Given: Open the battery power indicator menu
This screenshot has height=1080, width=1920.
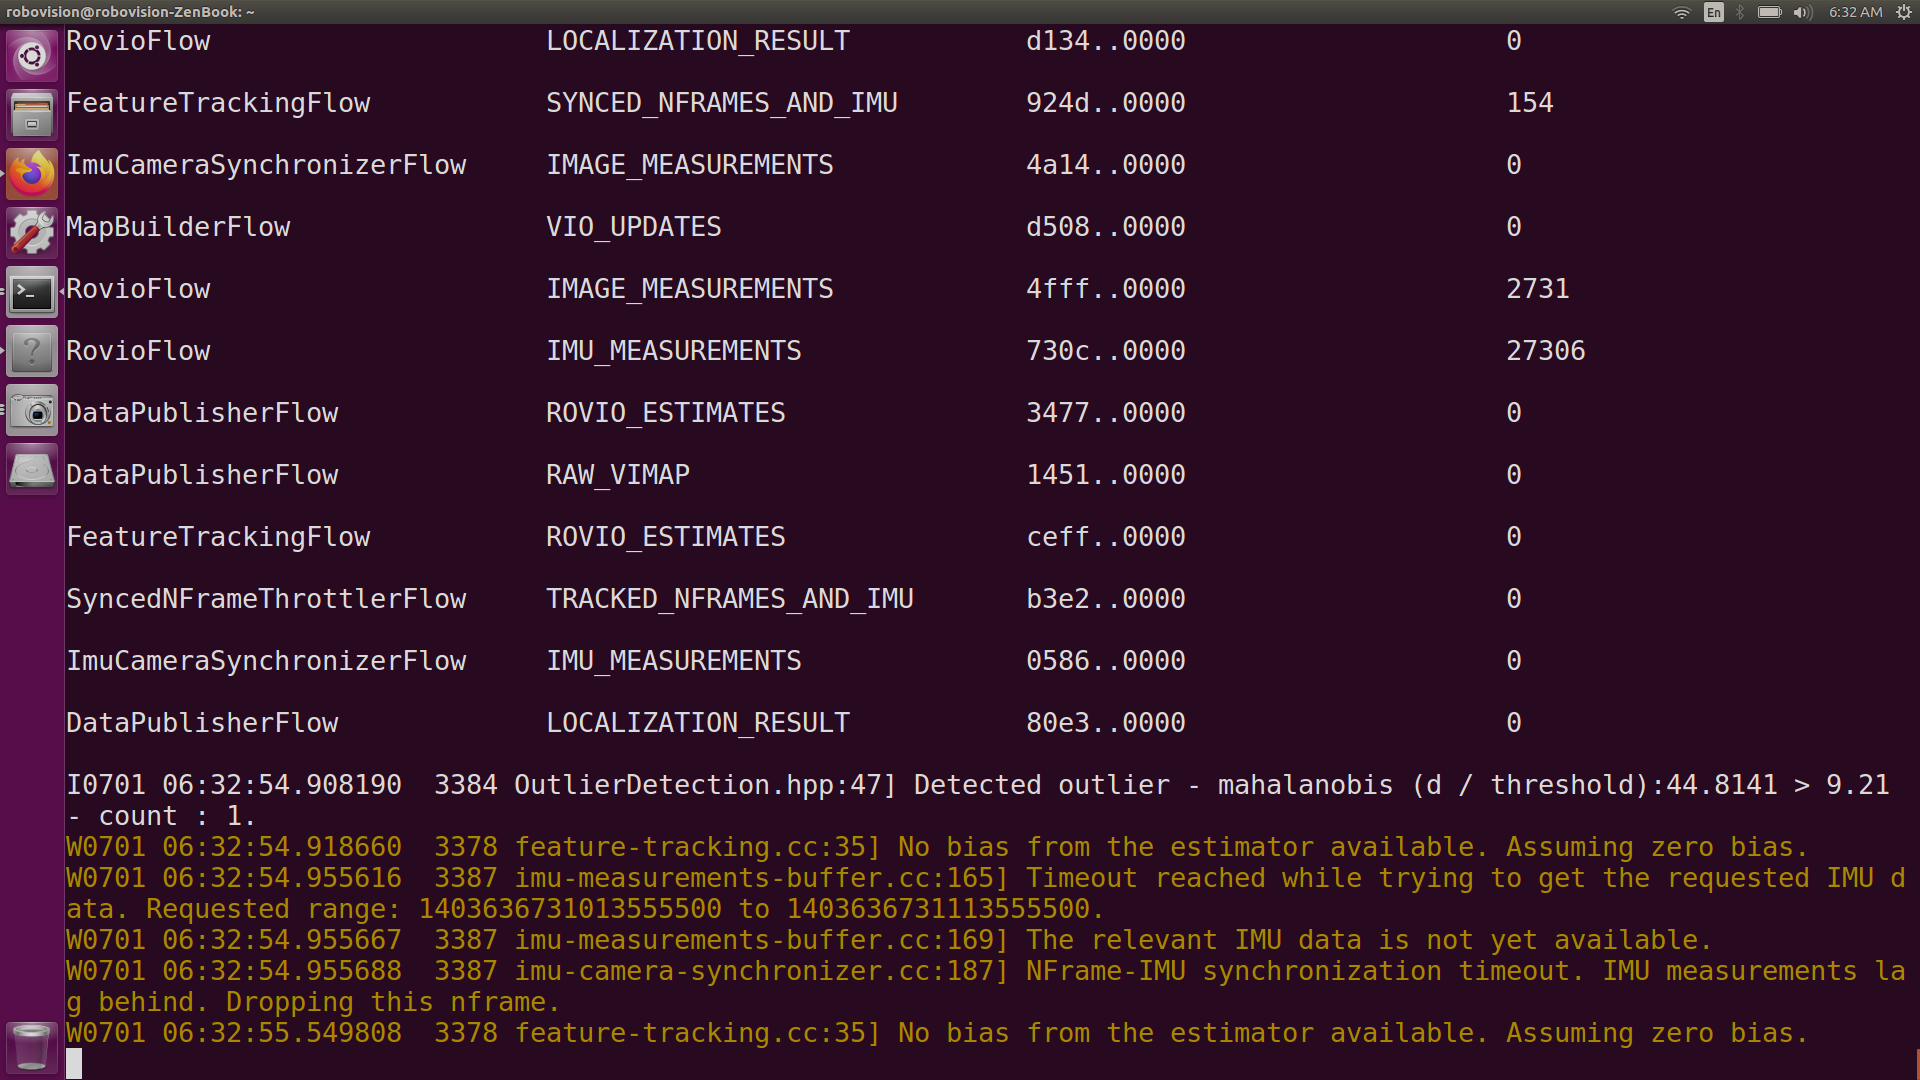Looking at the screenshot, I should [x=1769, y=12].
